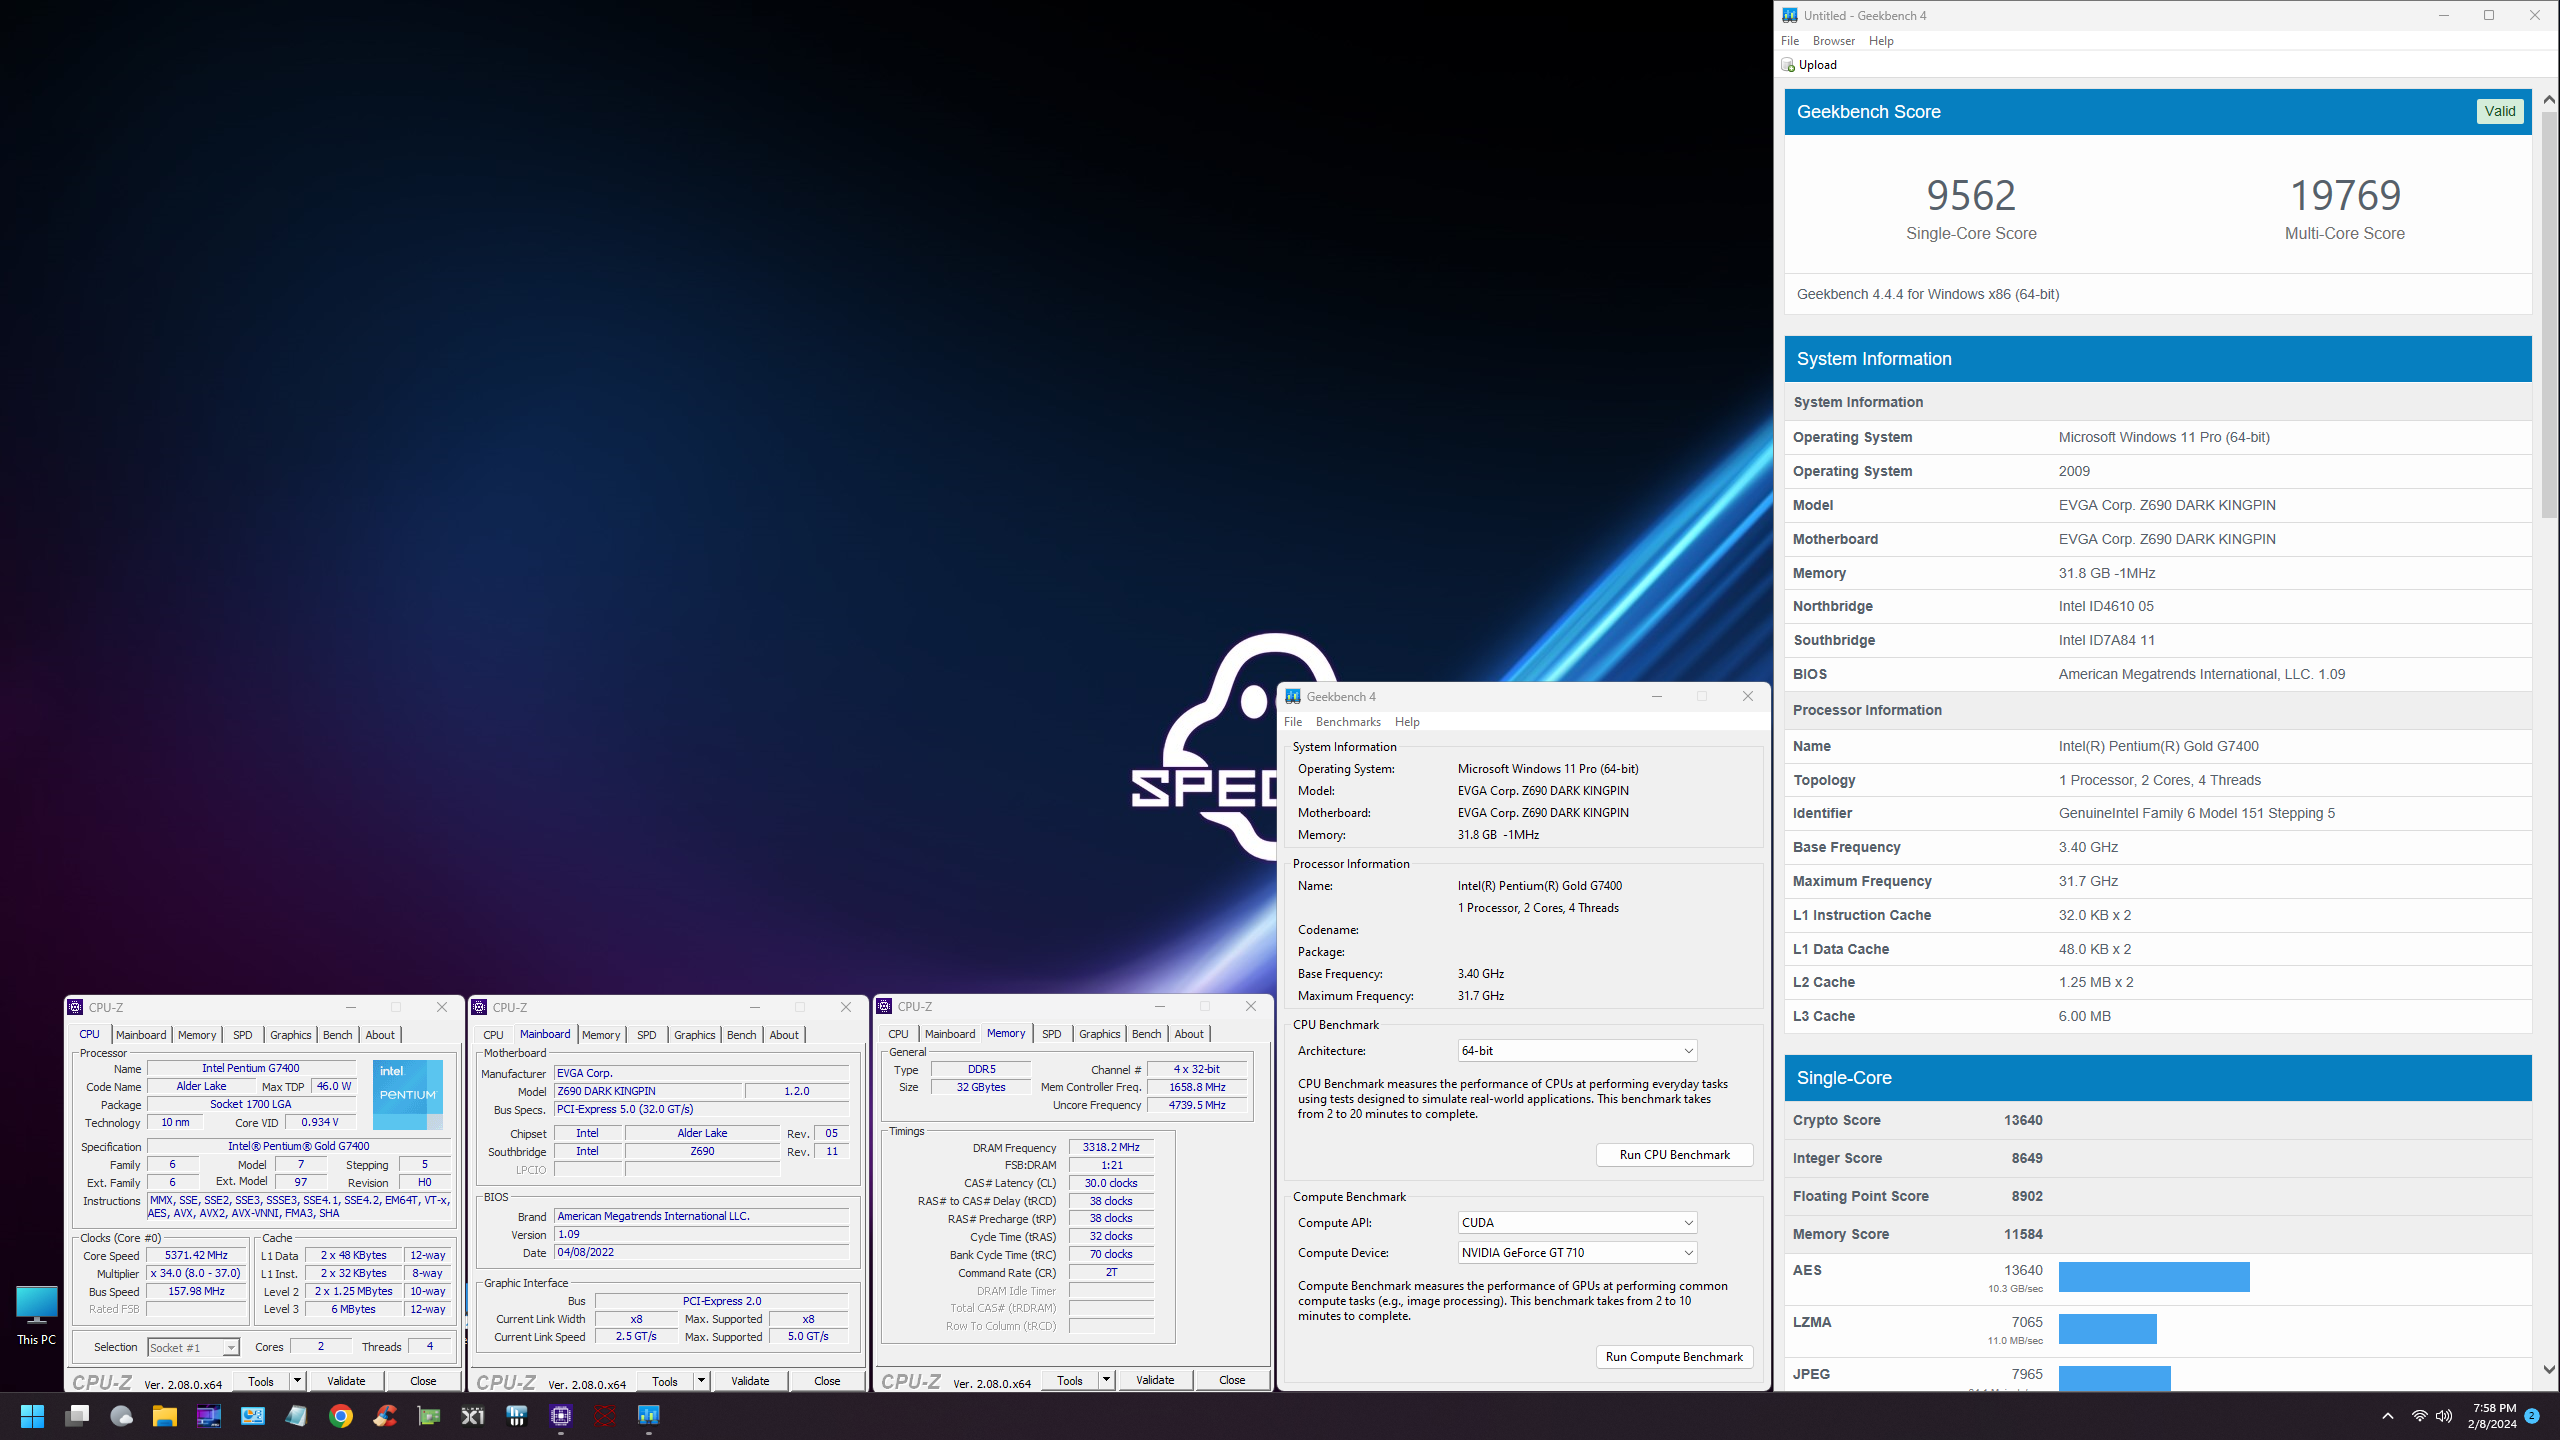Open Control Panel icon on the taskbar

[253, 1415]
